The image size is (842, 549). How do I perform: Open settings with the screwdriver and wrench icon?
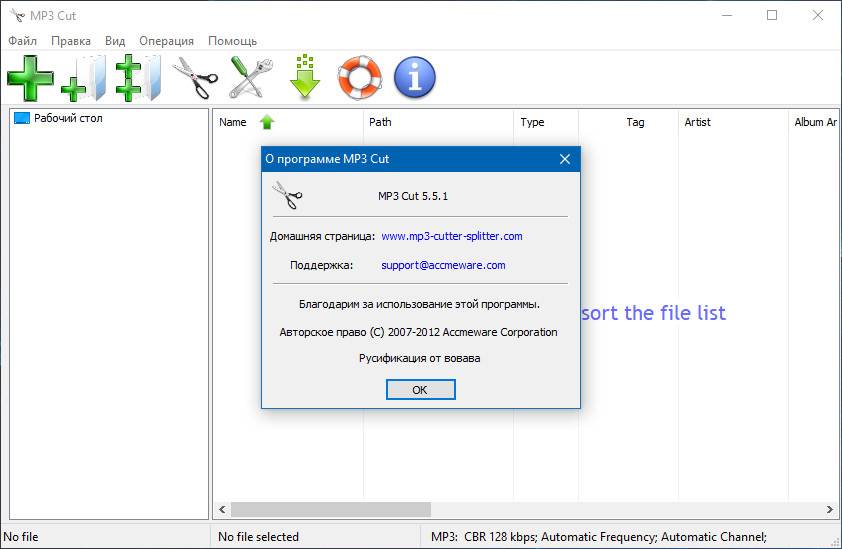[x=250, y=78]
